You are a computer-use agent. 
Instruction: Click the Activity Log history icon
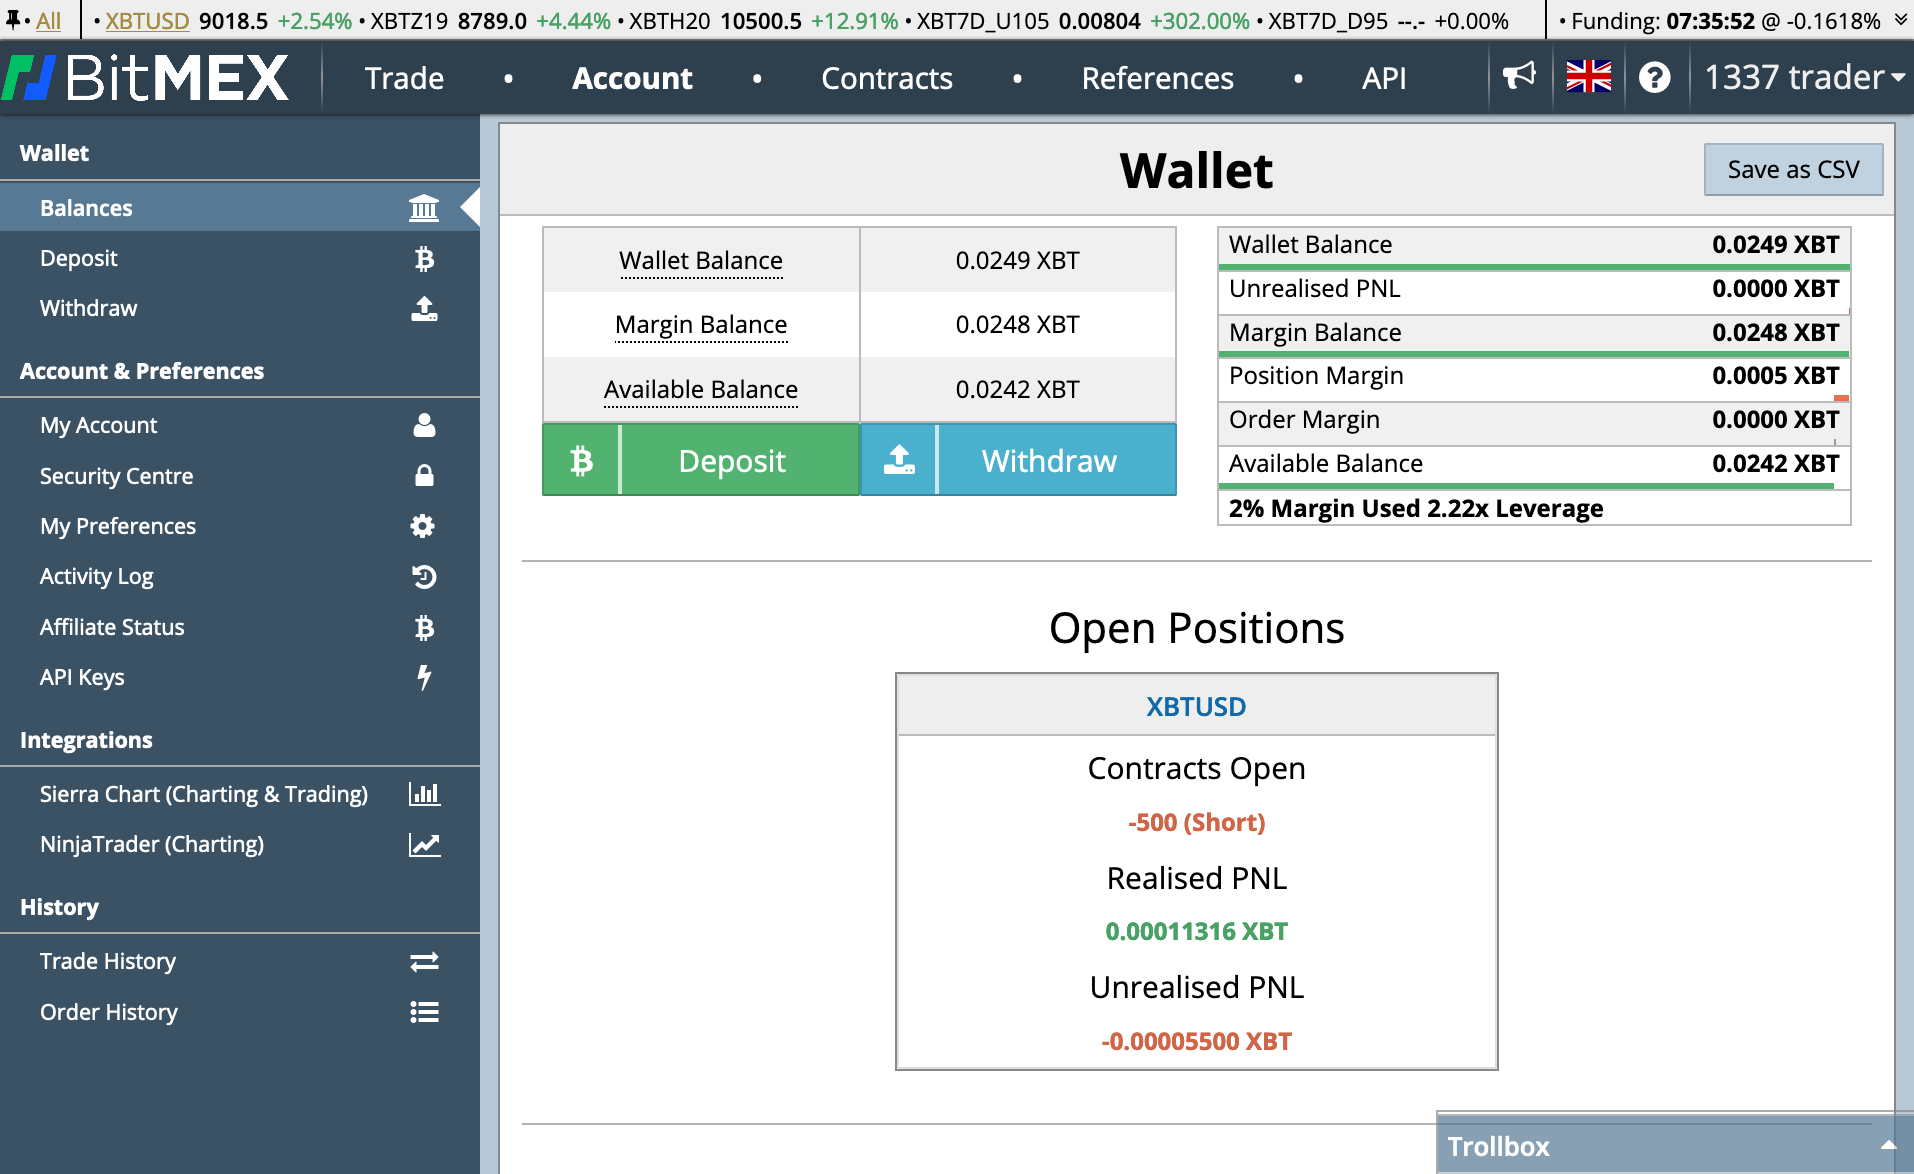[x=424, y=577]
